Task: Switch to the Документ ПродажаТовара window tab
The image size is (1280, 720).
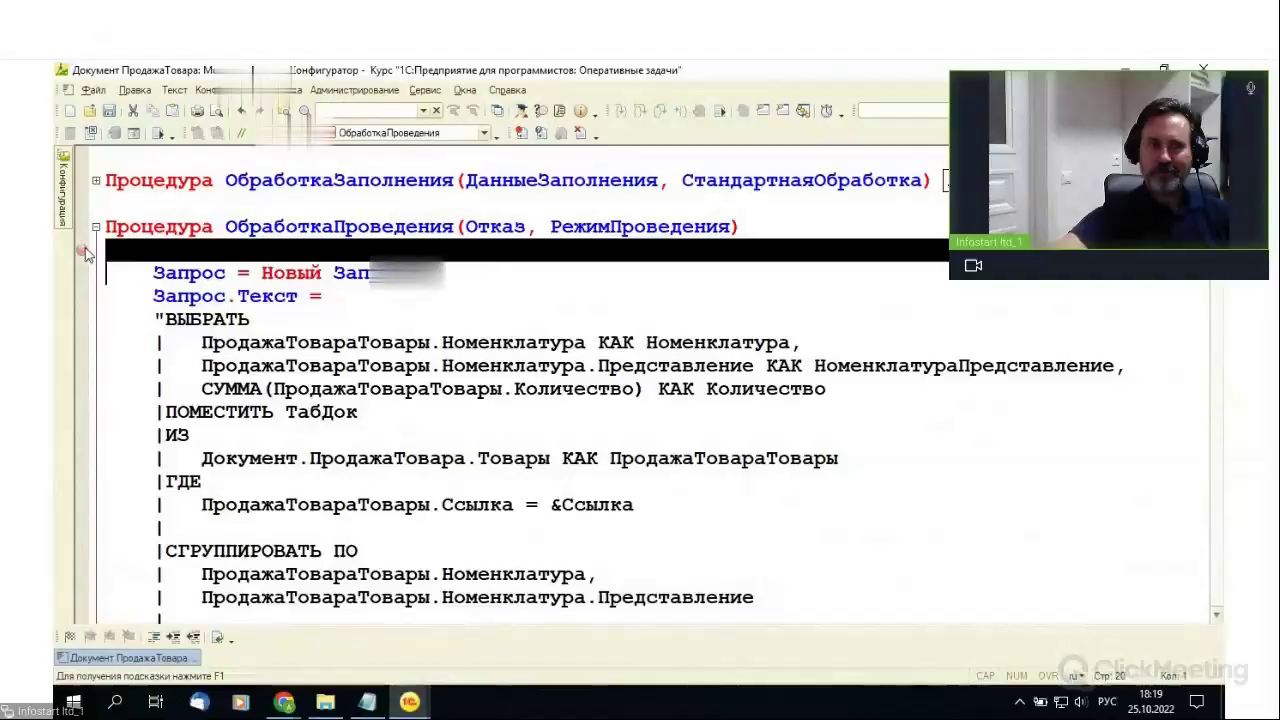Action: point(128,658)
